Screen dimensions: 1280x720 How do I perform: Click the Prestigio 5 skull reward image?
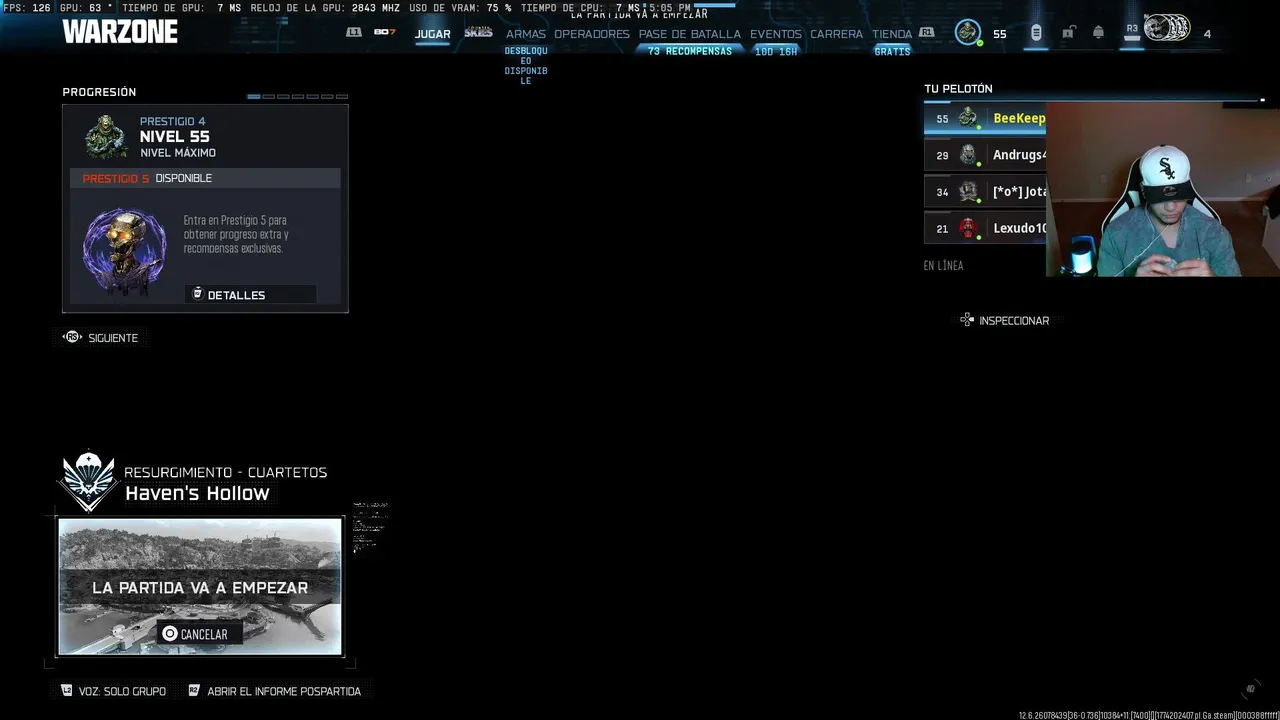tap(125, 250)
